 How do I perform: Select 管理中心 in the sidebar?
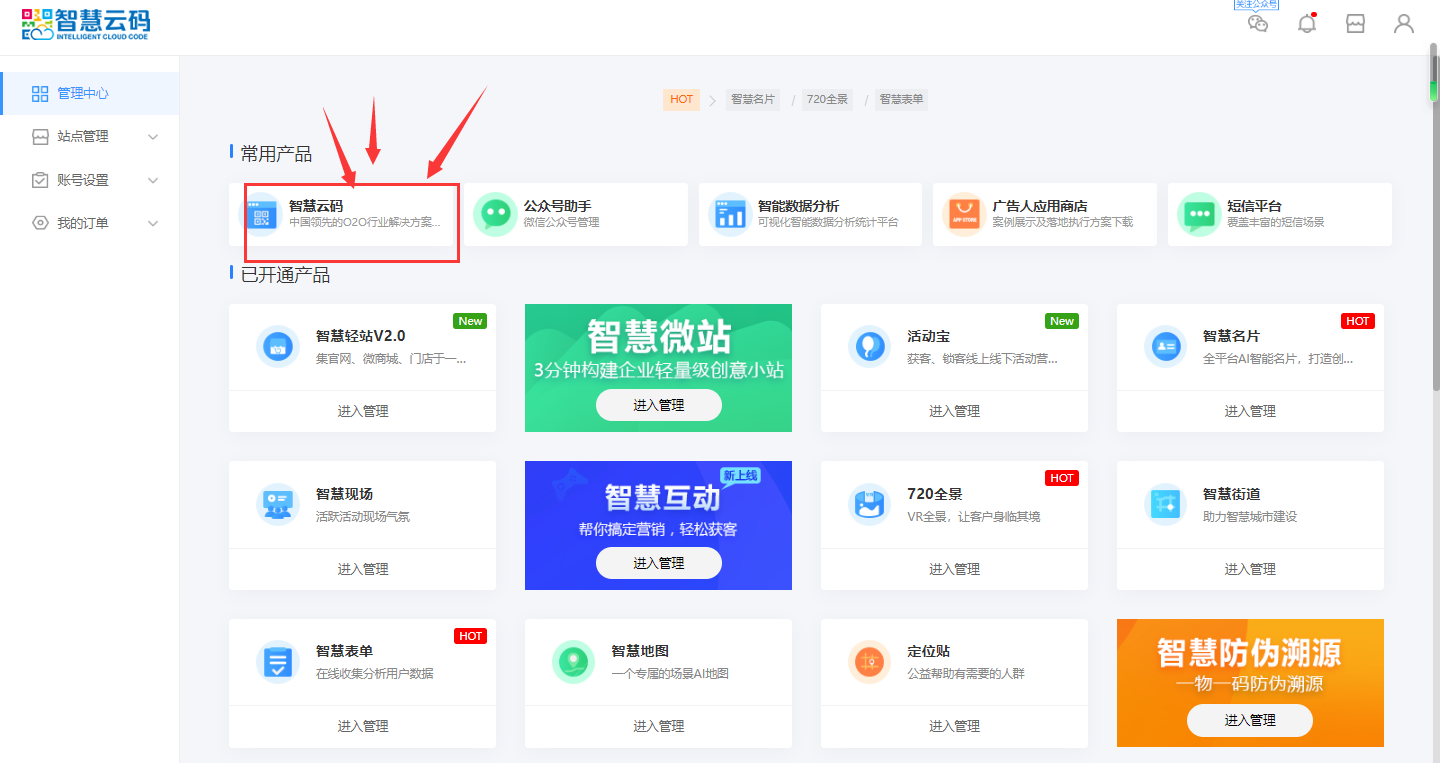point(83,93)
